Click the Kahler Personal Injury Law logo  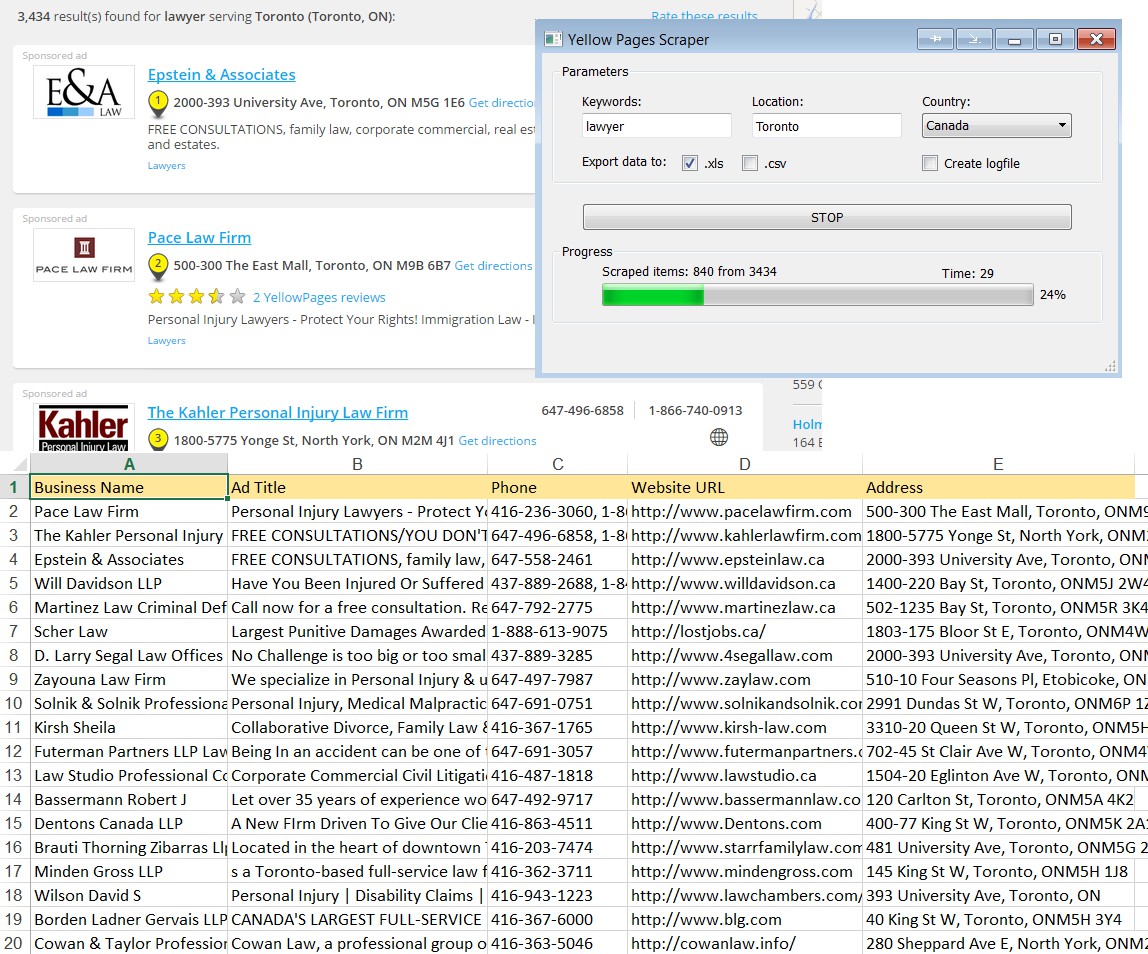pos(83,427)
